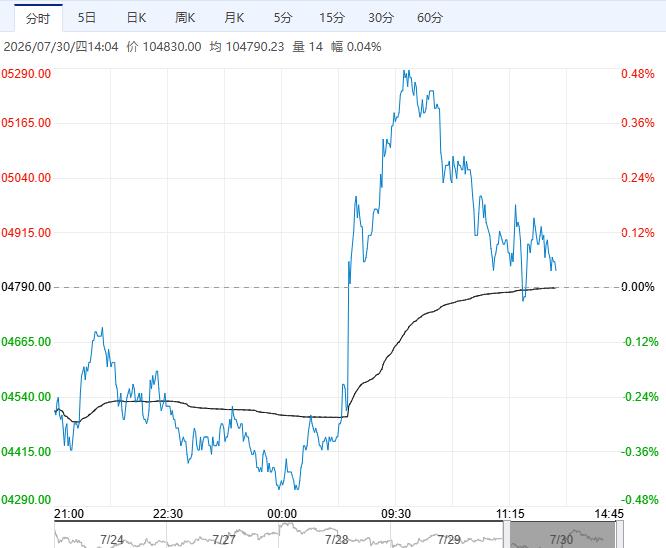Switch to the 30分 interval tab
The width and height of the screenshot is (666, 548).
(x=381, y=18)
